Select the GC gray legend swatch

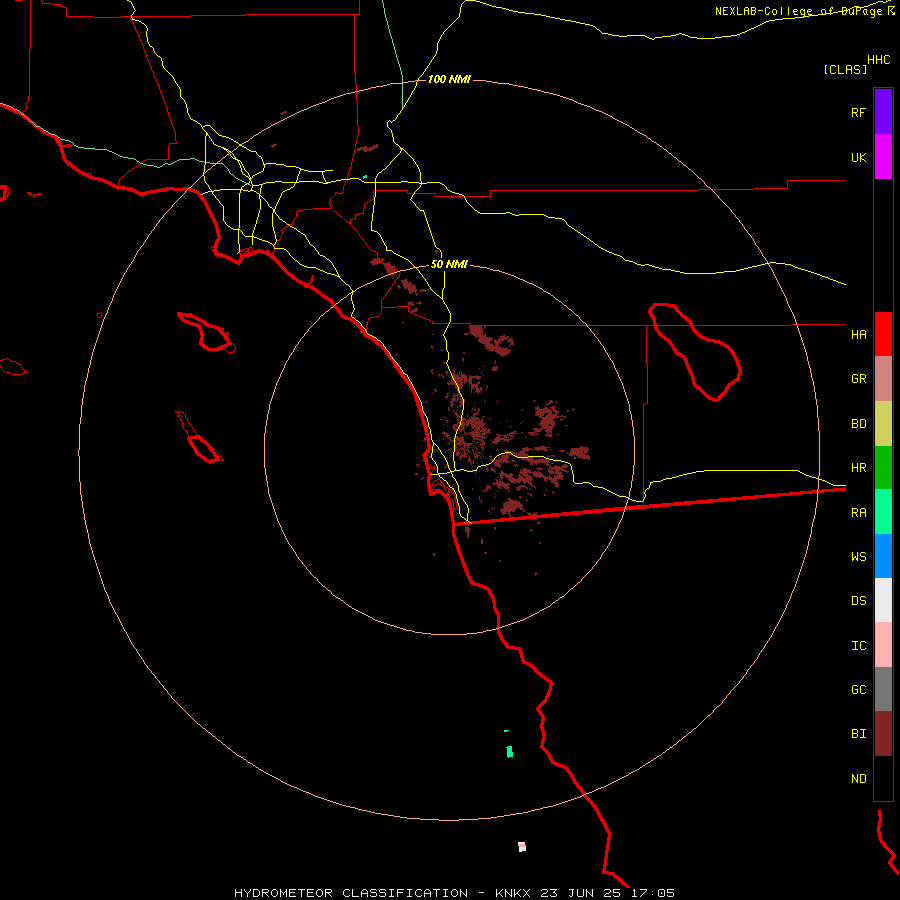(883, 689)
